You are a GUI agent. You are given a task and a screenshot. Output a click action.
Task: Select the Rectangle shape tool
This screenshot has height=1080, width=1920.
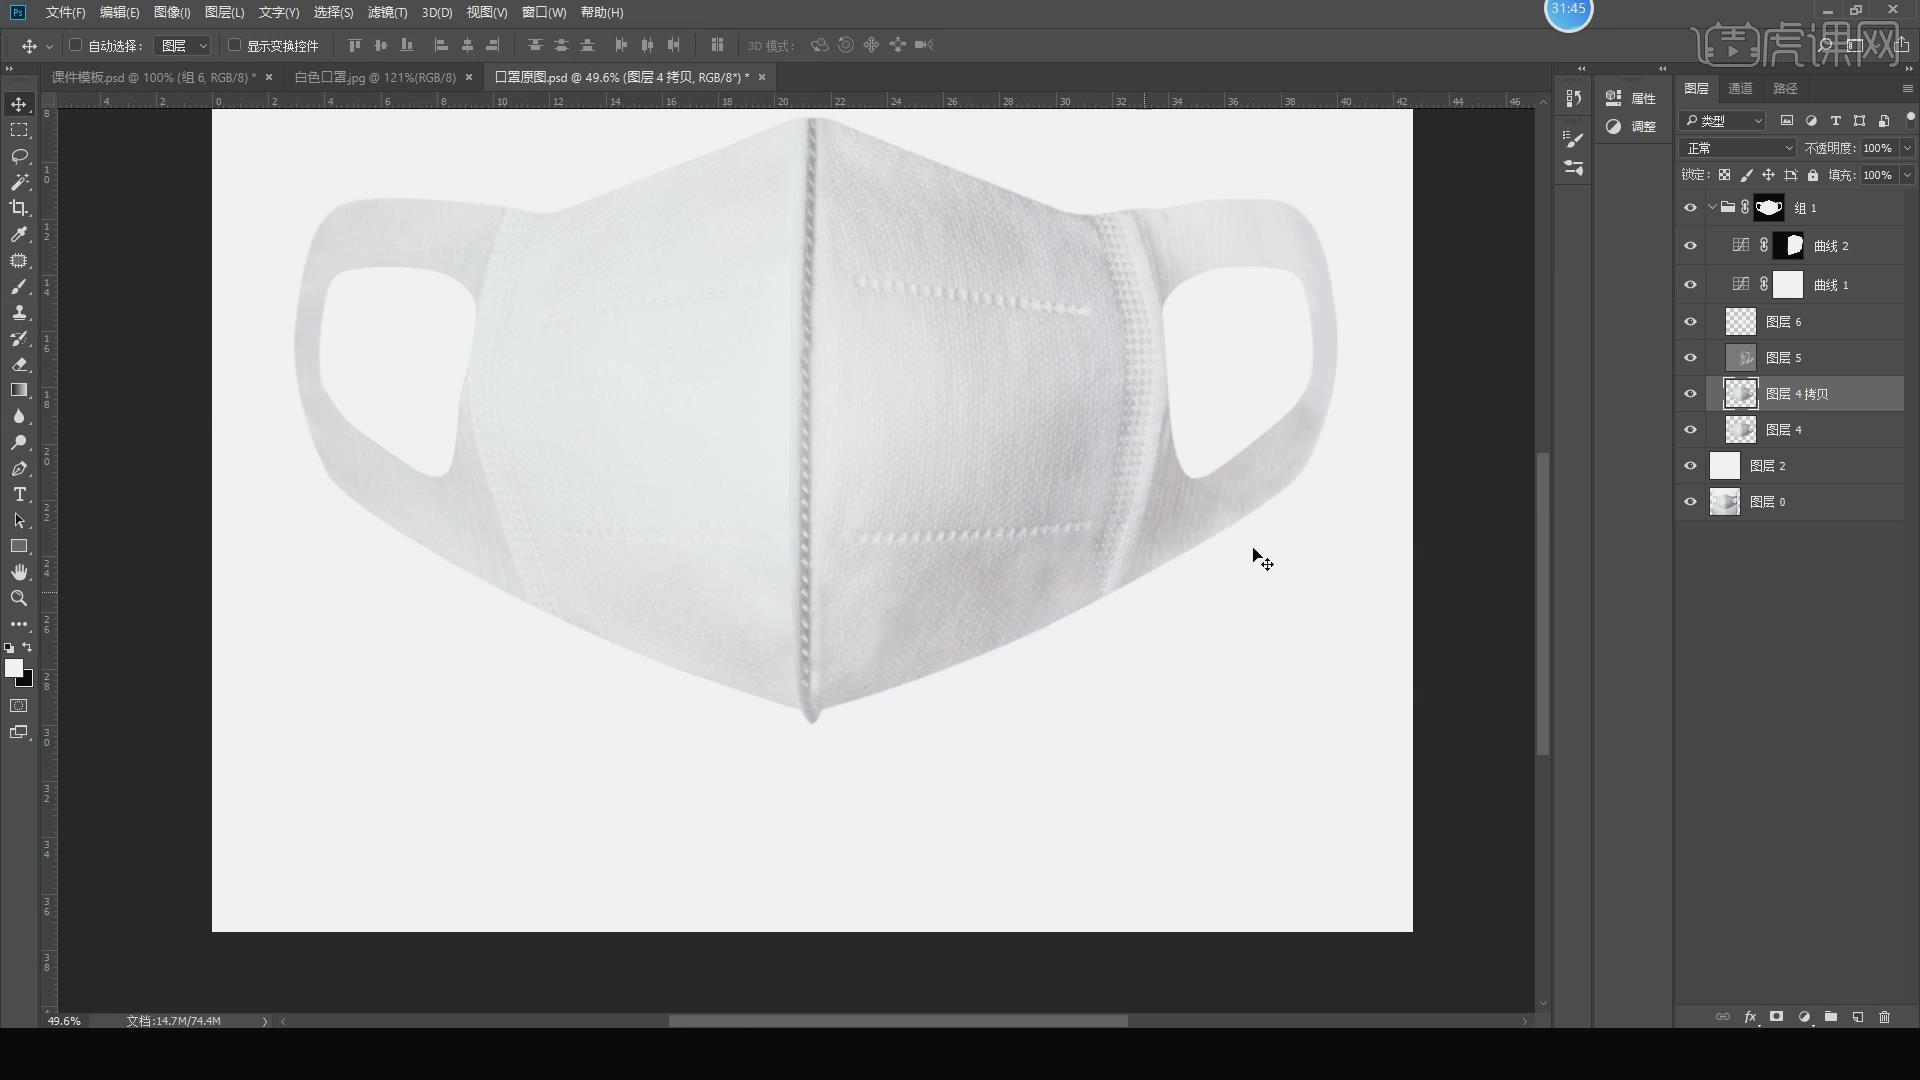19,546
